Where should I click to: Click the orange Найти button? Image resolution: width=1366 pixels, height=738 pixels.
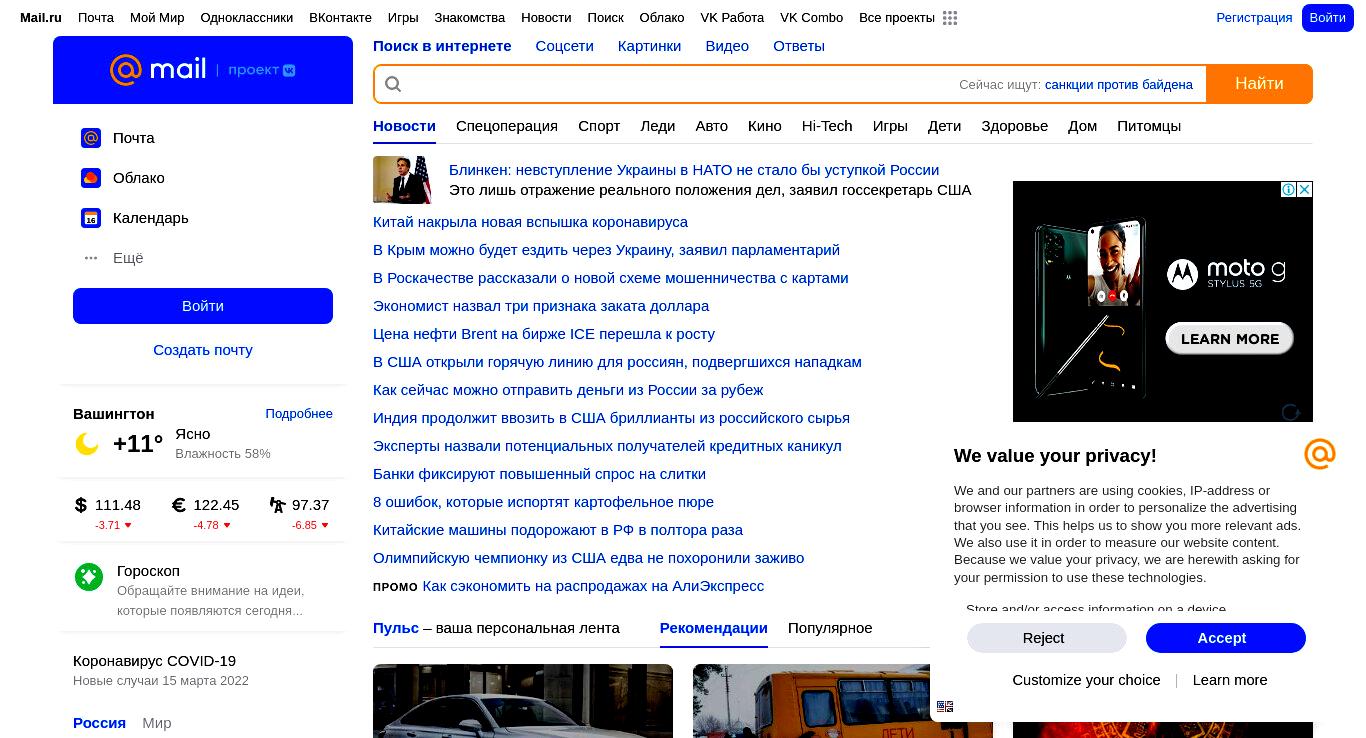(x=1259, y=84)
